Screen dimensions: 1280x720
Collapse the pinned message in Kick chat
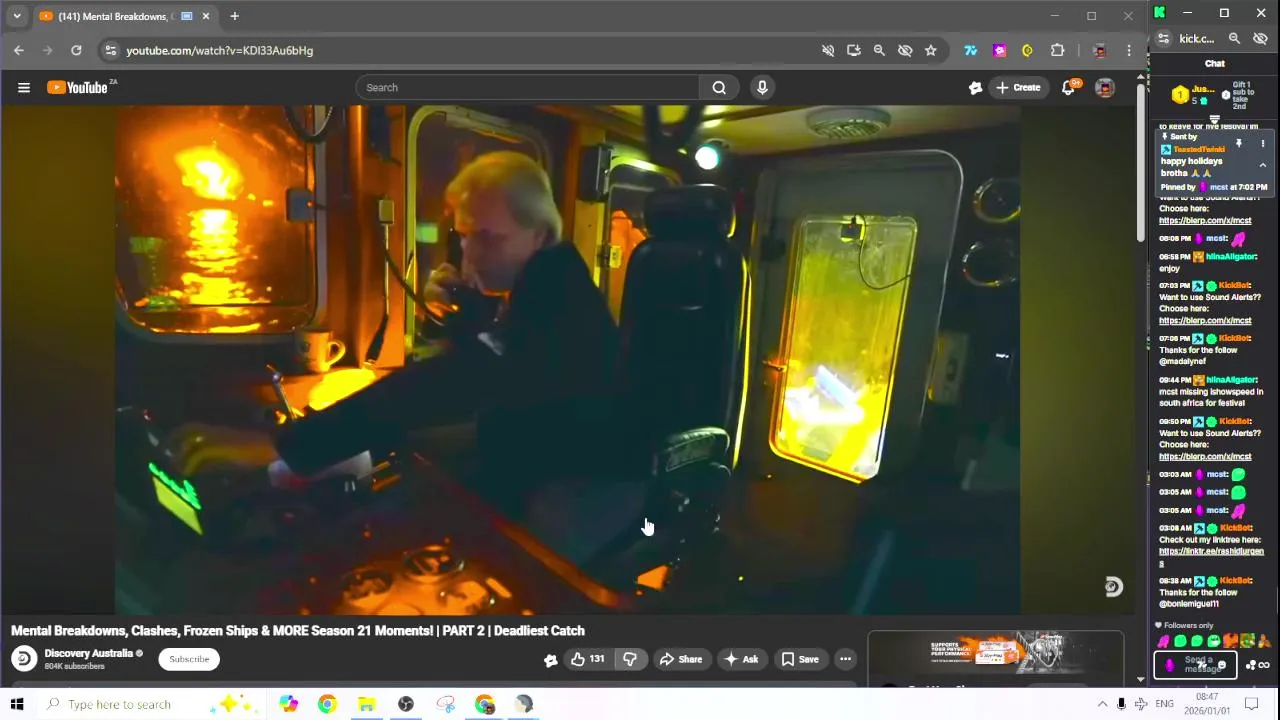pos(1262,165)
